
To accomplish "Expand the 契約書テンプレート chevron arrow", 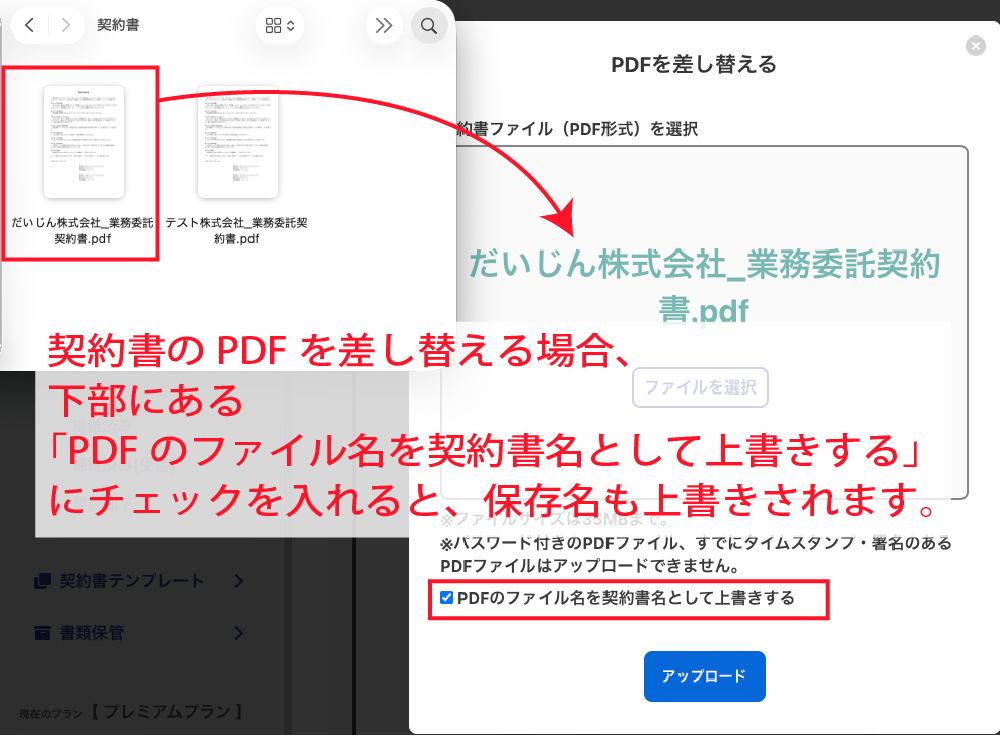I will 238,581.
